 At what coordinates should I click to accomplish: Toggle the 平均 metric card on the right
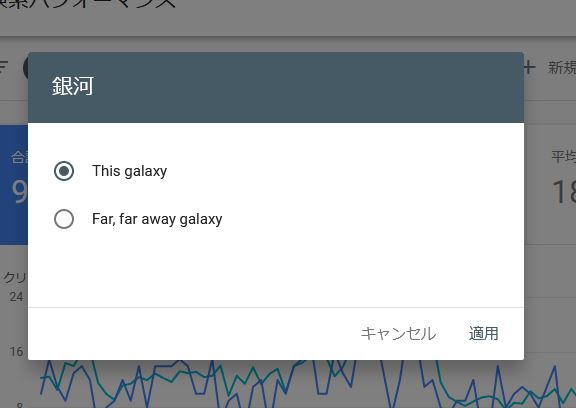[550, 184]
